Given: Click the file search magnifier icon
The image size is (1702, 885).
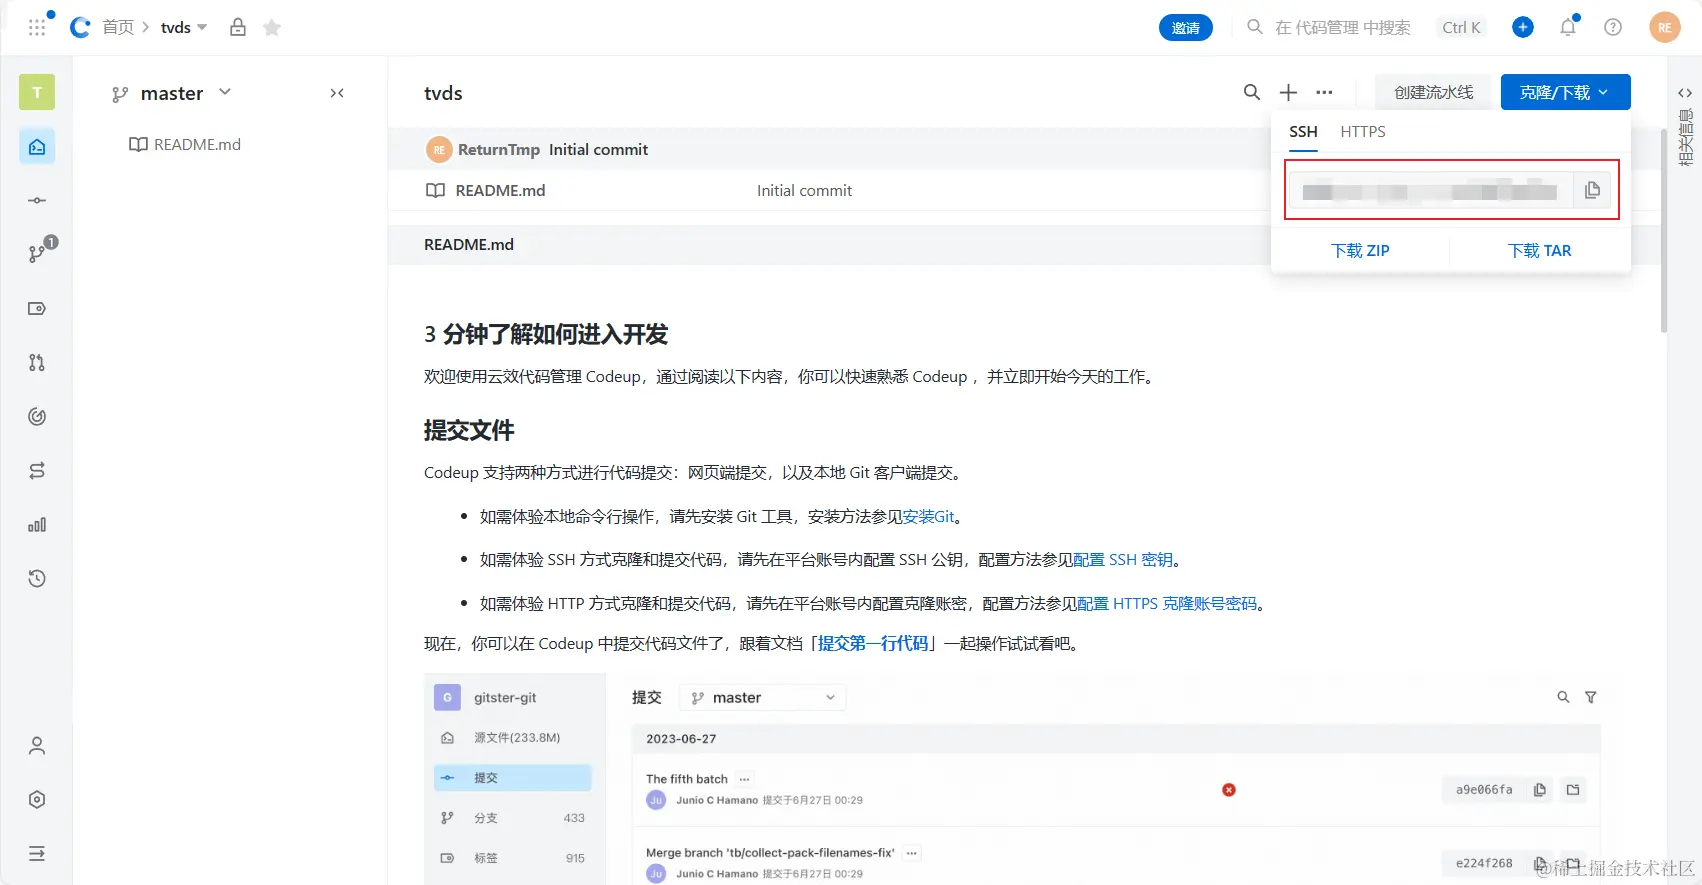Looking at the screenshot, I should pos(1251,92).
